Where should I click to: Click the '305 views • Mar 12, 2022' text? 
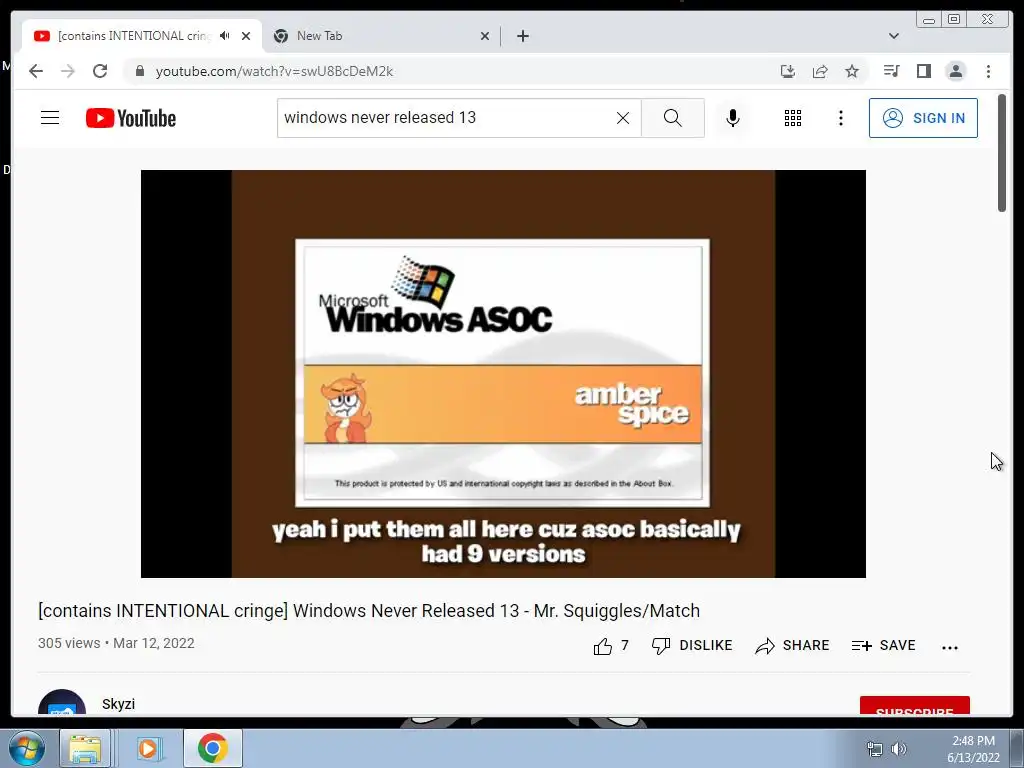pos(116,643)
